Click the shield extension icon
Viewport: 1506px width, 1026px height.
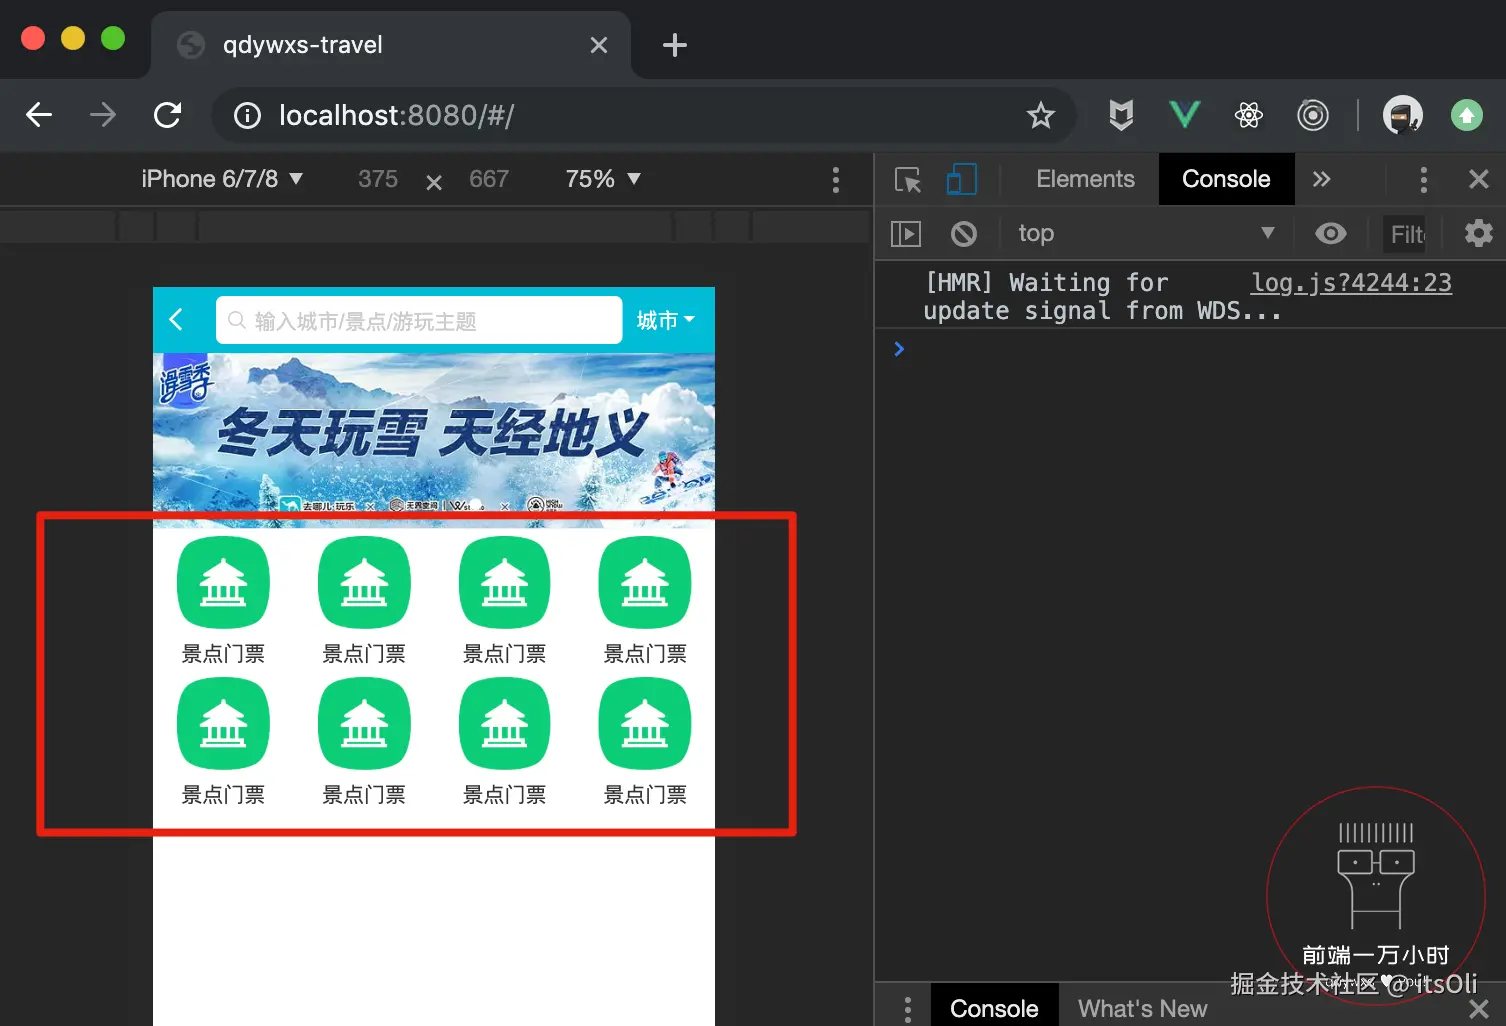(x=1121, y=115)
